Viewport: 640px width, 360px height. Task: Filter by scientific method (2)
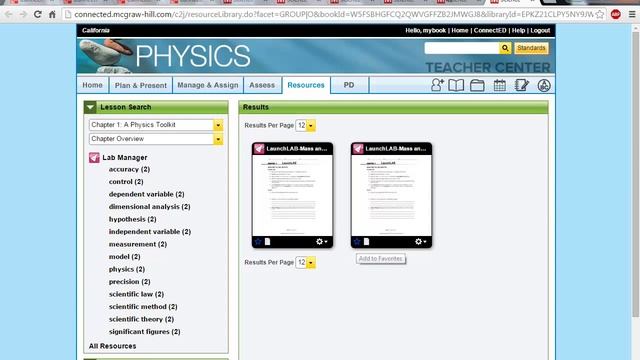143,307
